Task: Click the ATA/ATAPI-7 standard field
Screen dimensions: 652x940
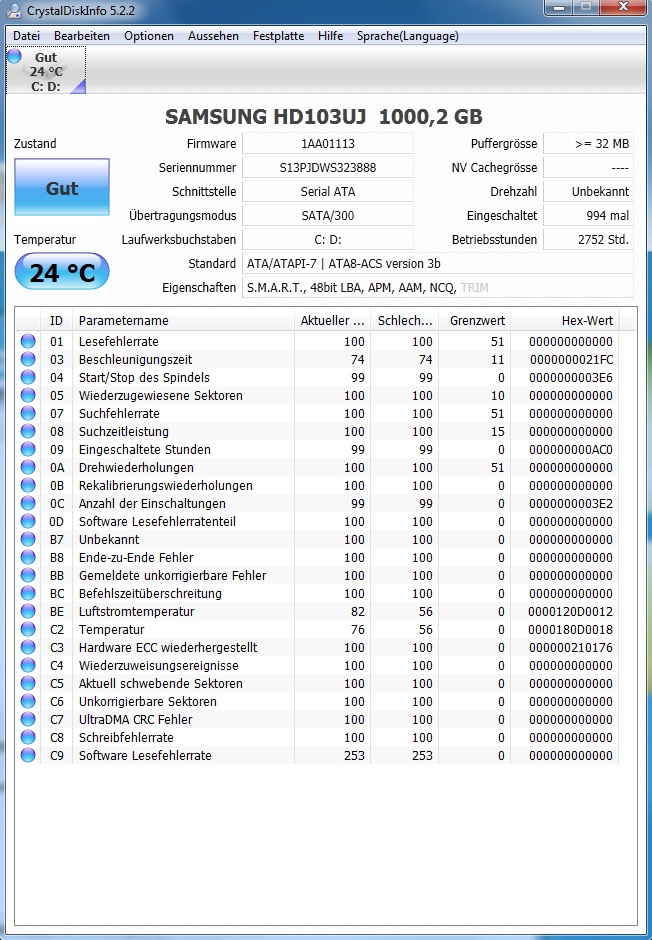Action: [437, 263]
